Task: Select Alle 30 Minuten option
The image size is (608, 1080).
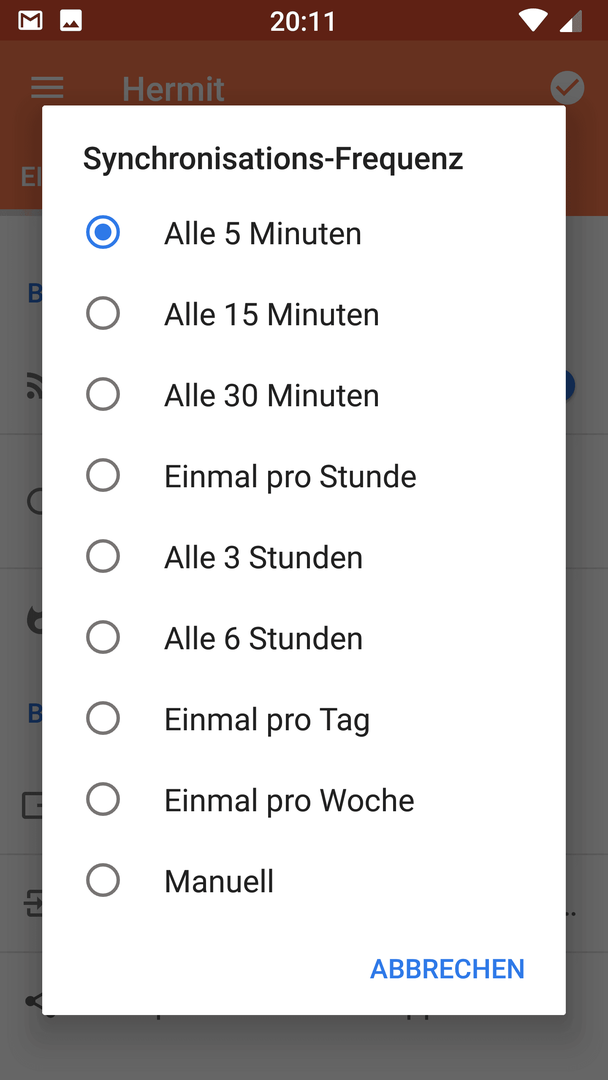Action: [x=304, y=395]
